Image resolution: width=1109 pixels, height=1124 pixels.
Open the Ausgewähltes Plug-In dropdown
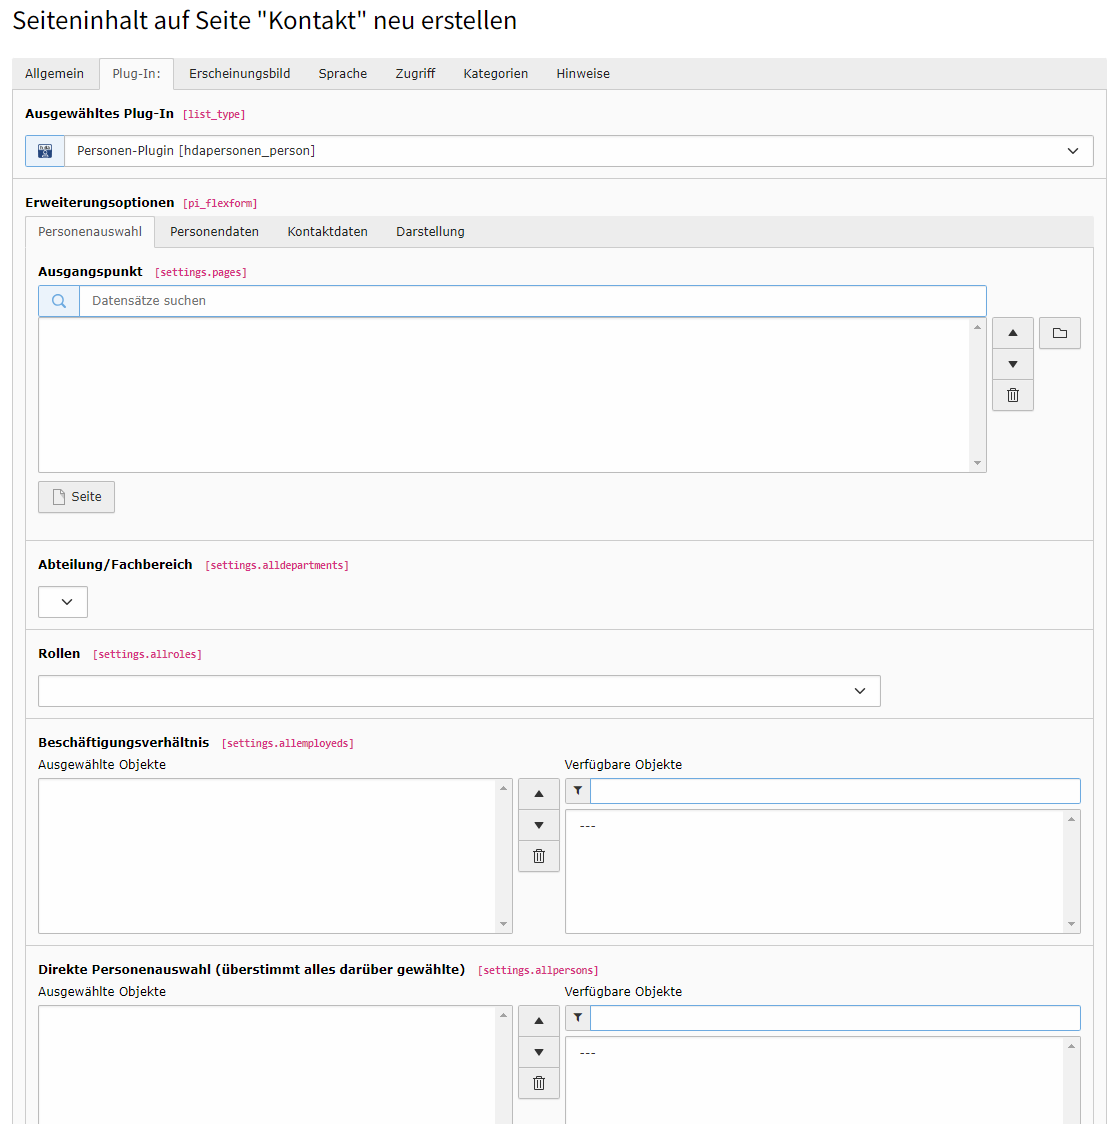pos(579,151)
